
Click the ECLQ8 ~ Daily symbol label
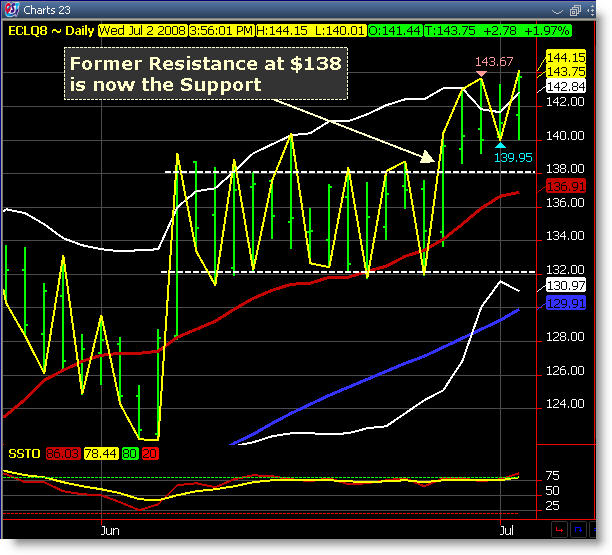51,31
